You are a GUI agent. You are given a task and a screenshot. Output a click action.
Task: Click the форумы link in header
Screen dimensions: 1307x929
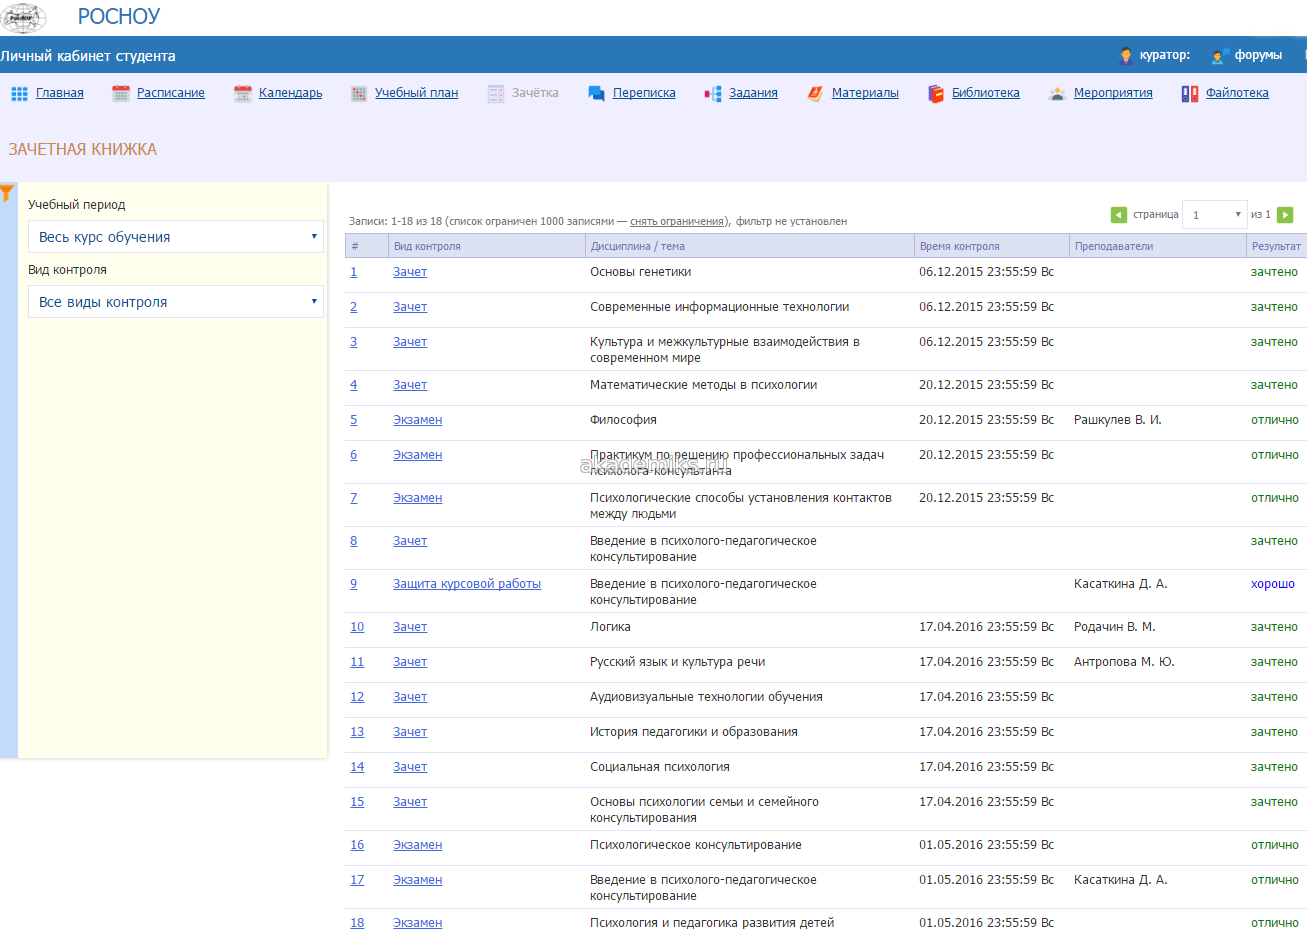tap(1258, 55)
